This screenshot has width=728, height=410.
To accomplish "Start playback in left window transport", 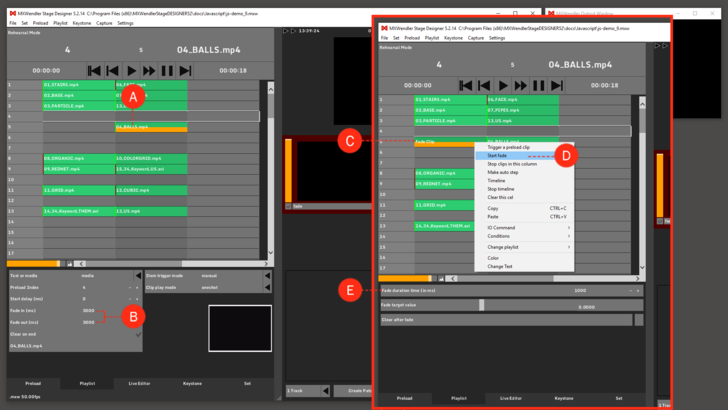I will pos(131,71).
